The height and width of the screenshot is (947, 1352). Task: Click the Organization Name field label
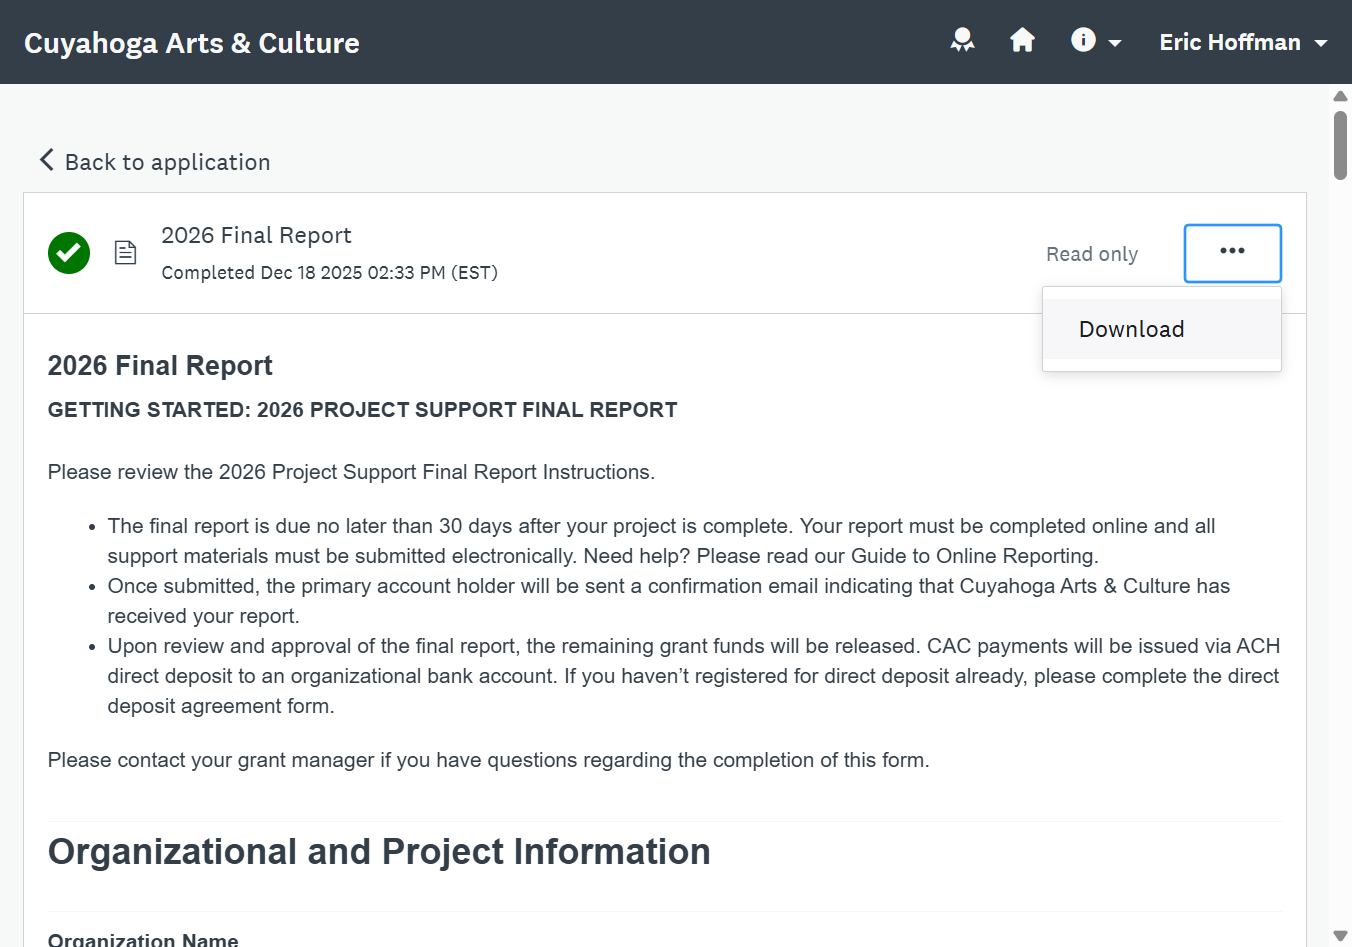click(x=143, y=939)
